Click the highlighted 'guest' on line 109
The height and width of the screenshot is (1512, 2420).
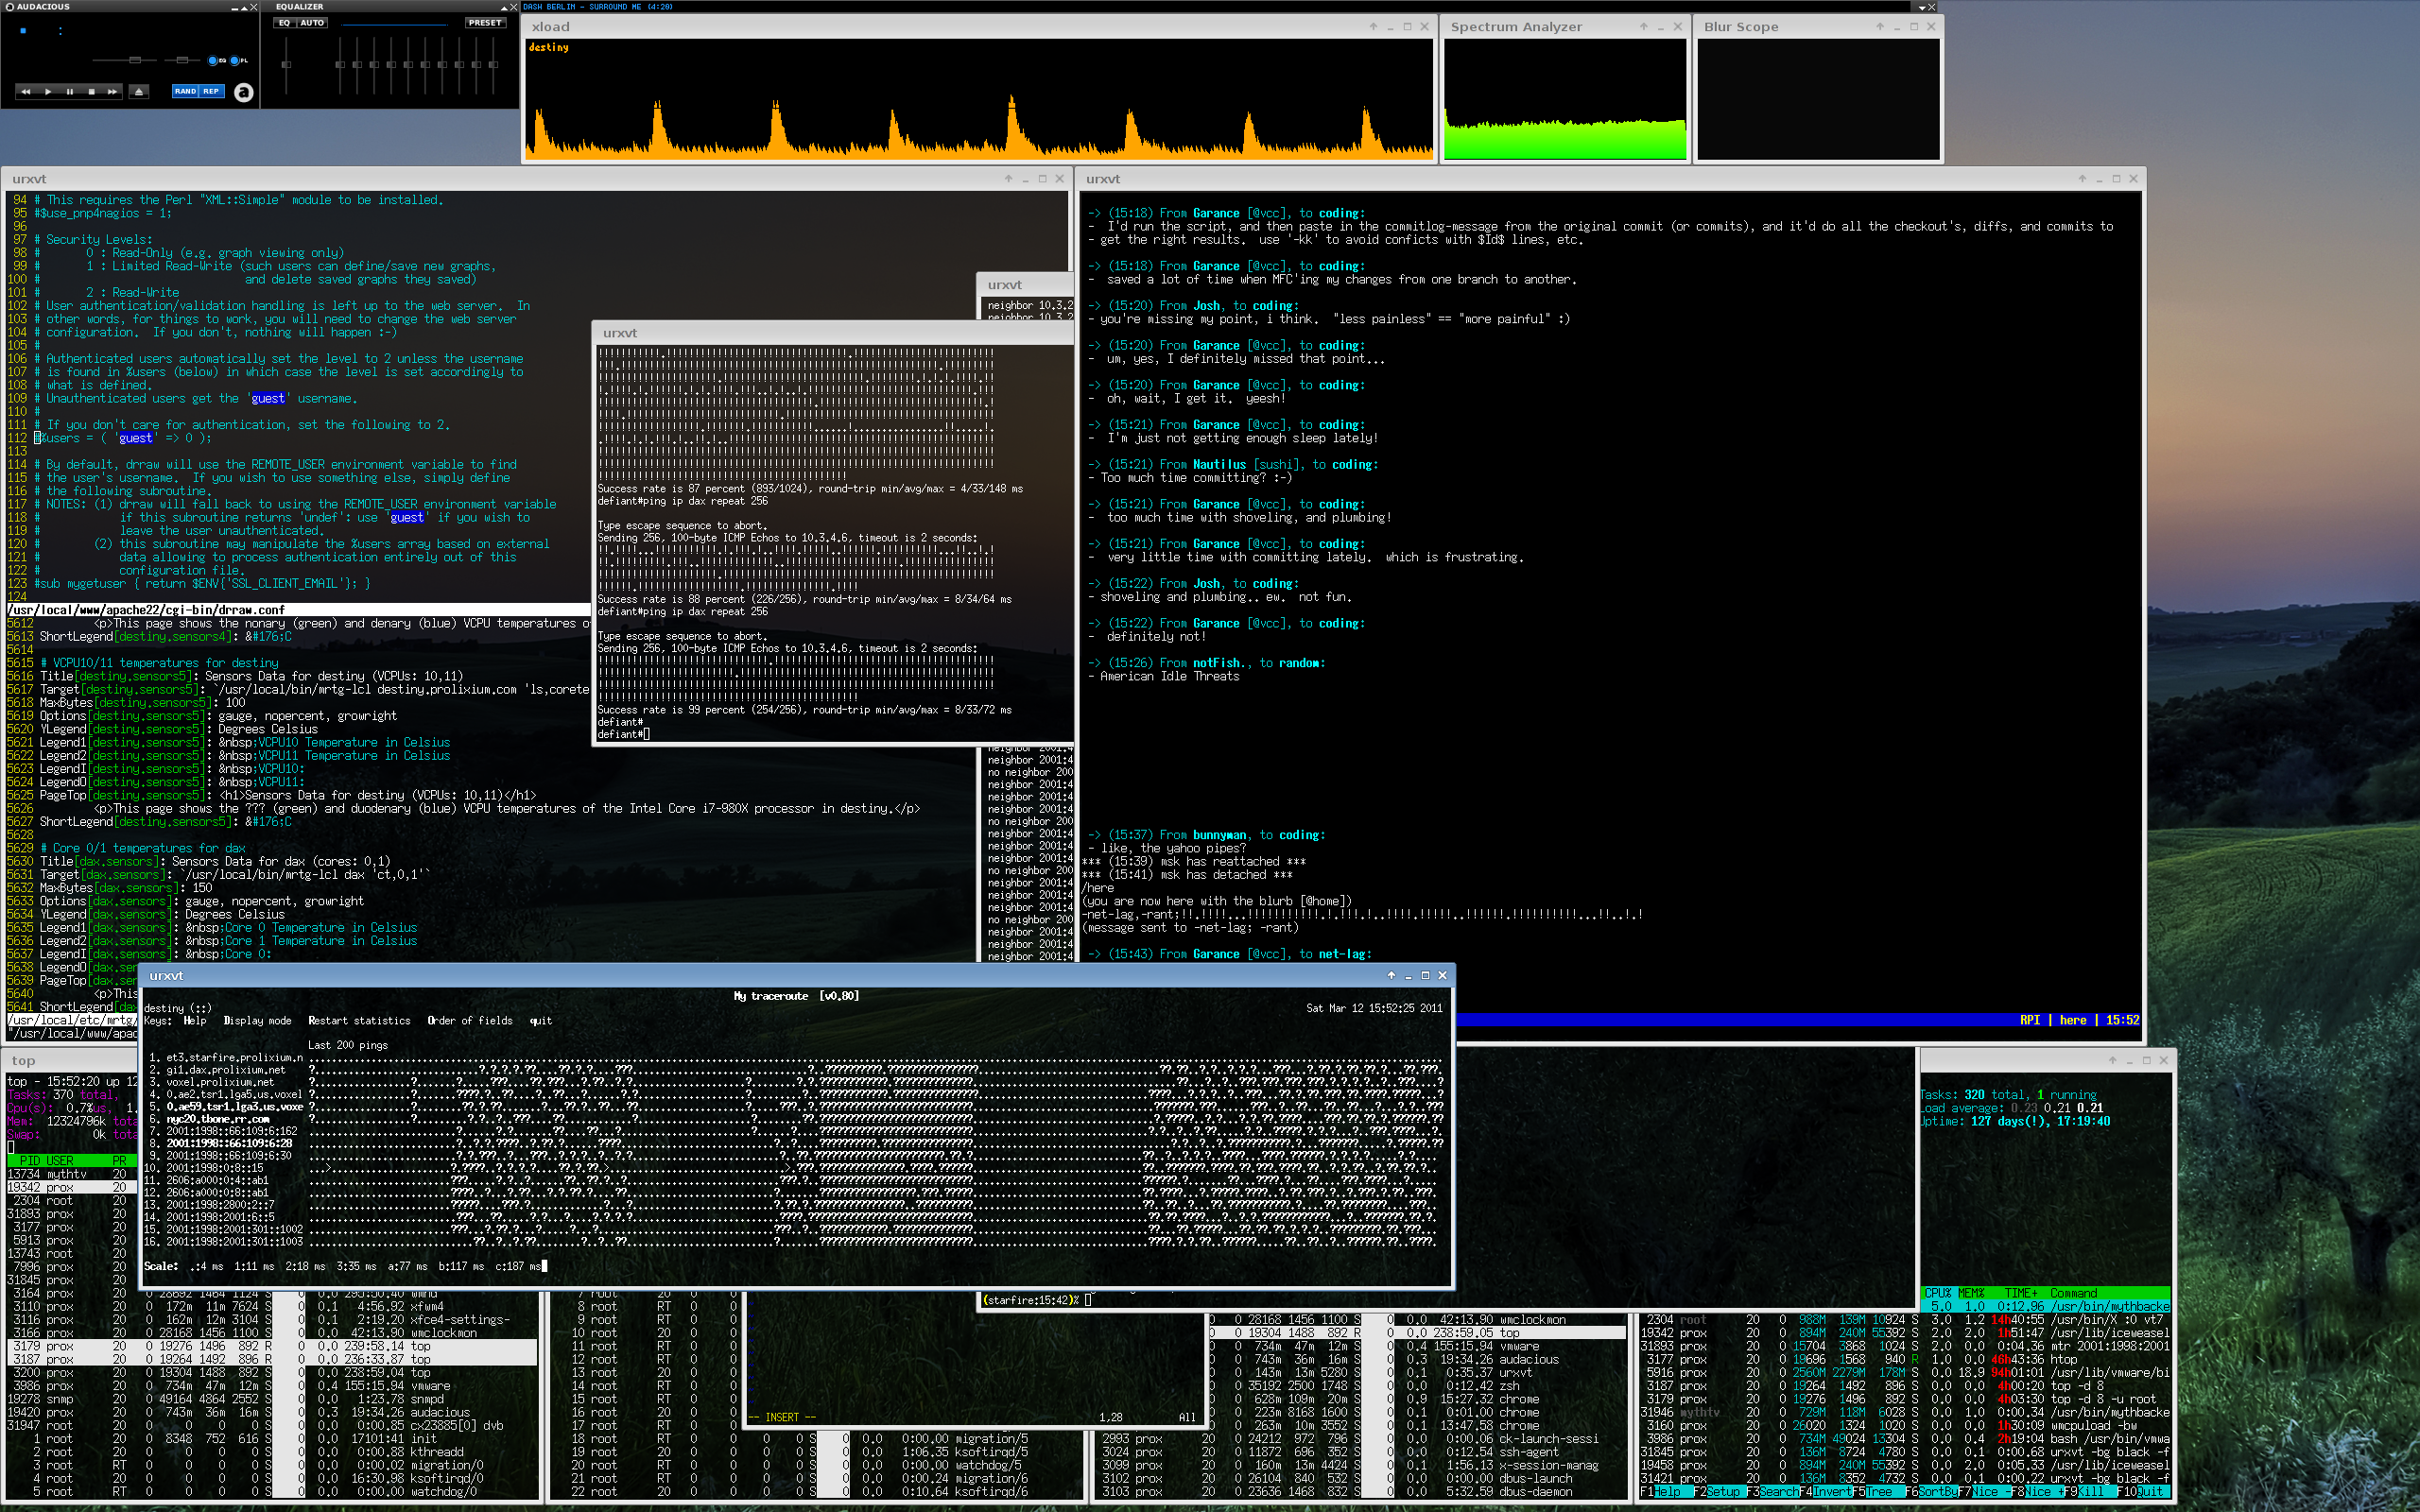tap(267, 398)
